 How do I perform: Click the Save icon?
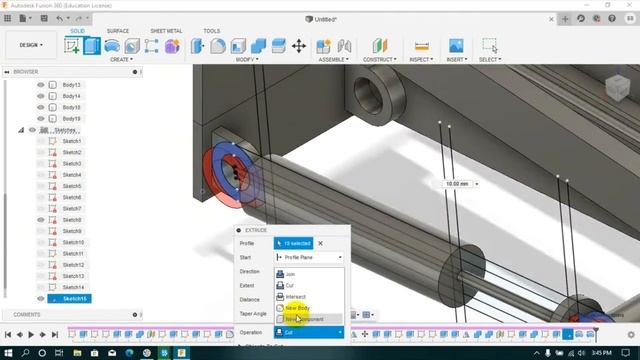click(x=44, y=18)
